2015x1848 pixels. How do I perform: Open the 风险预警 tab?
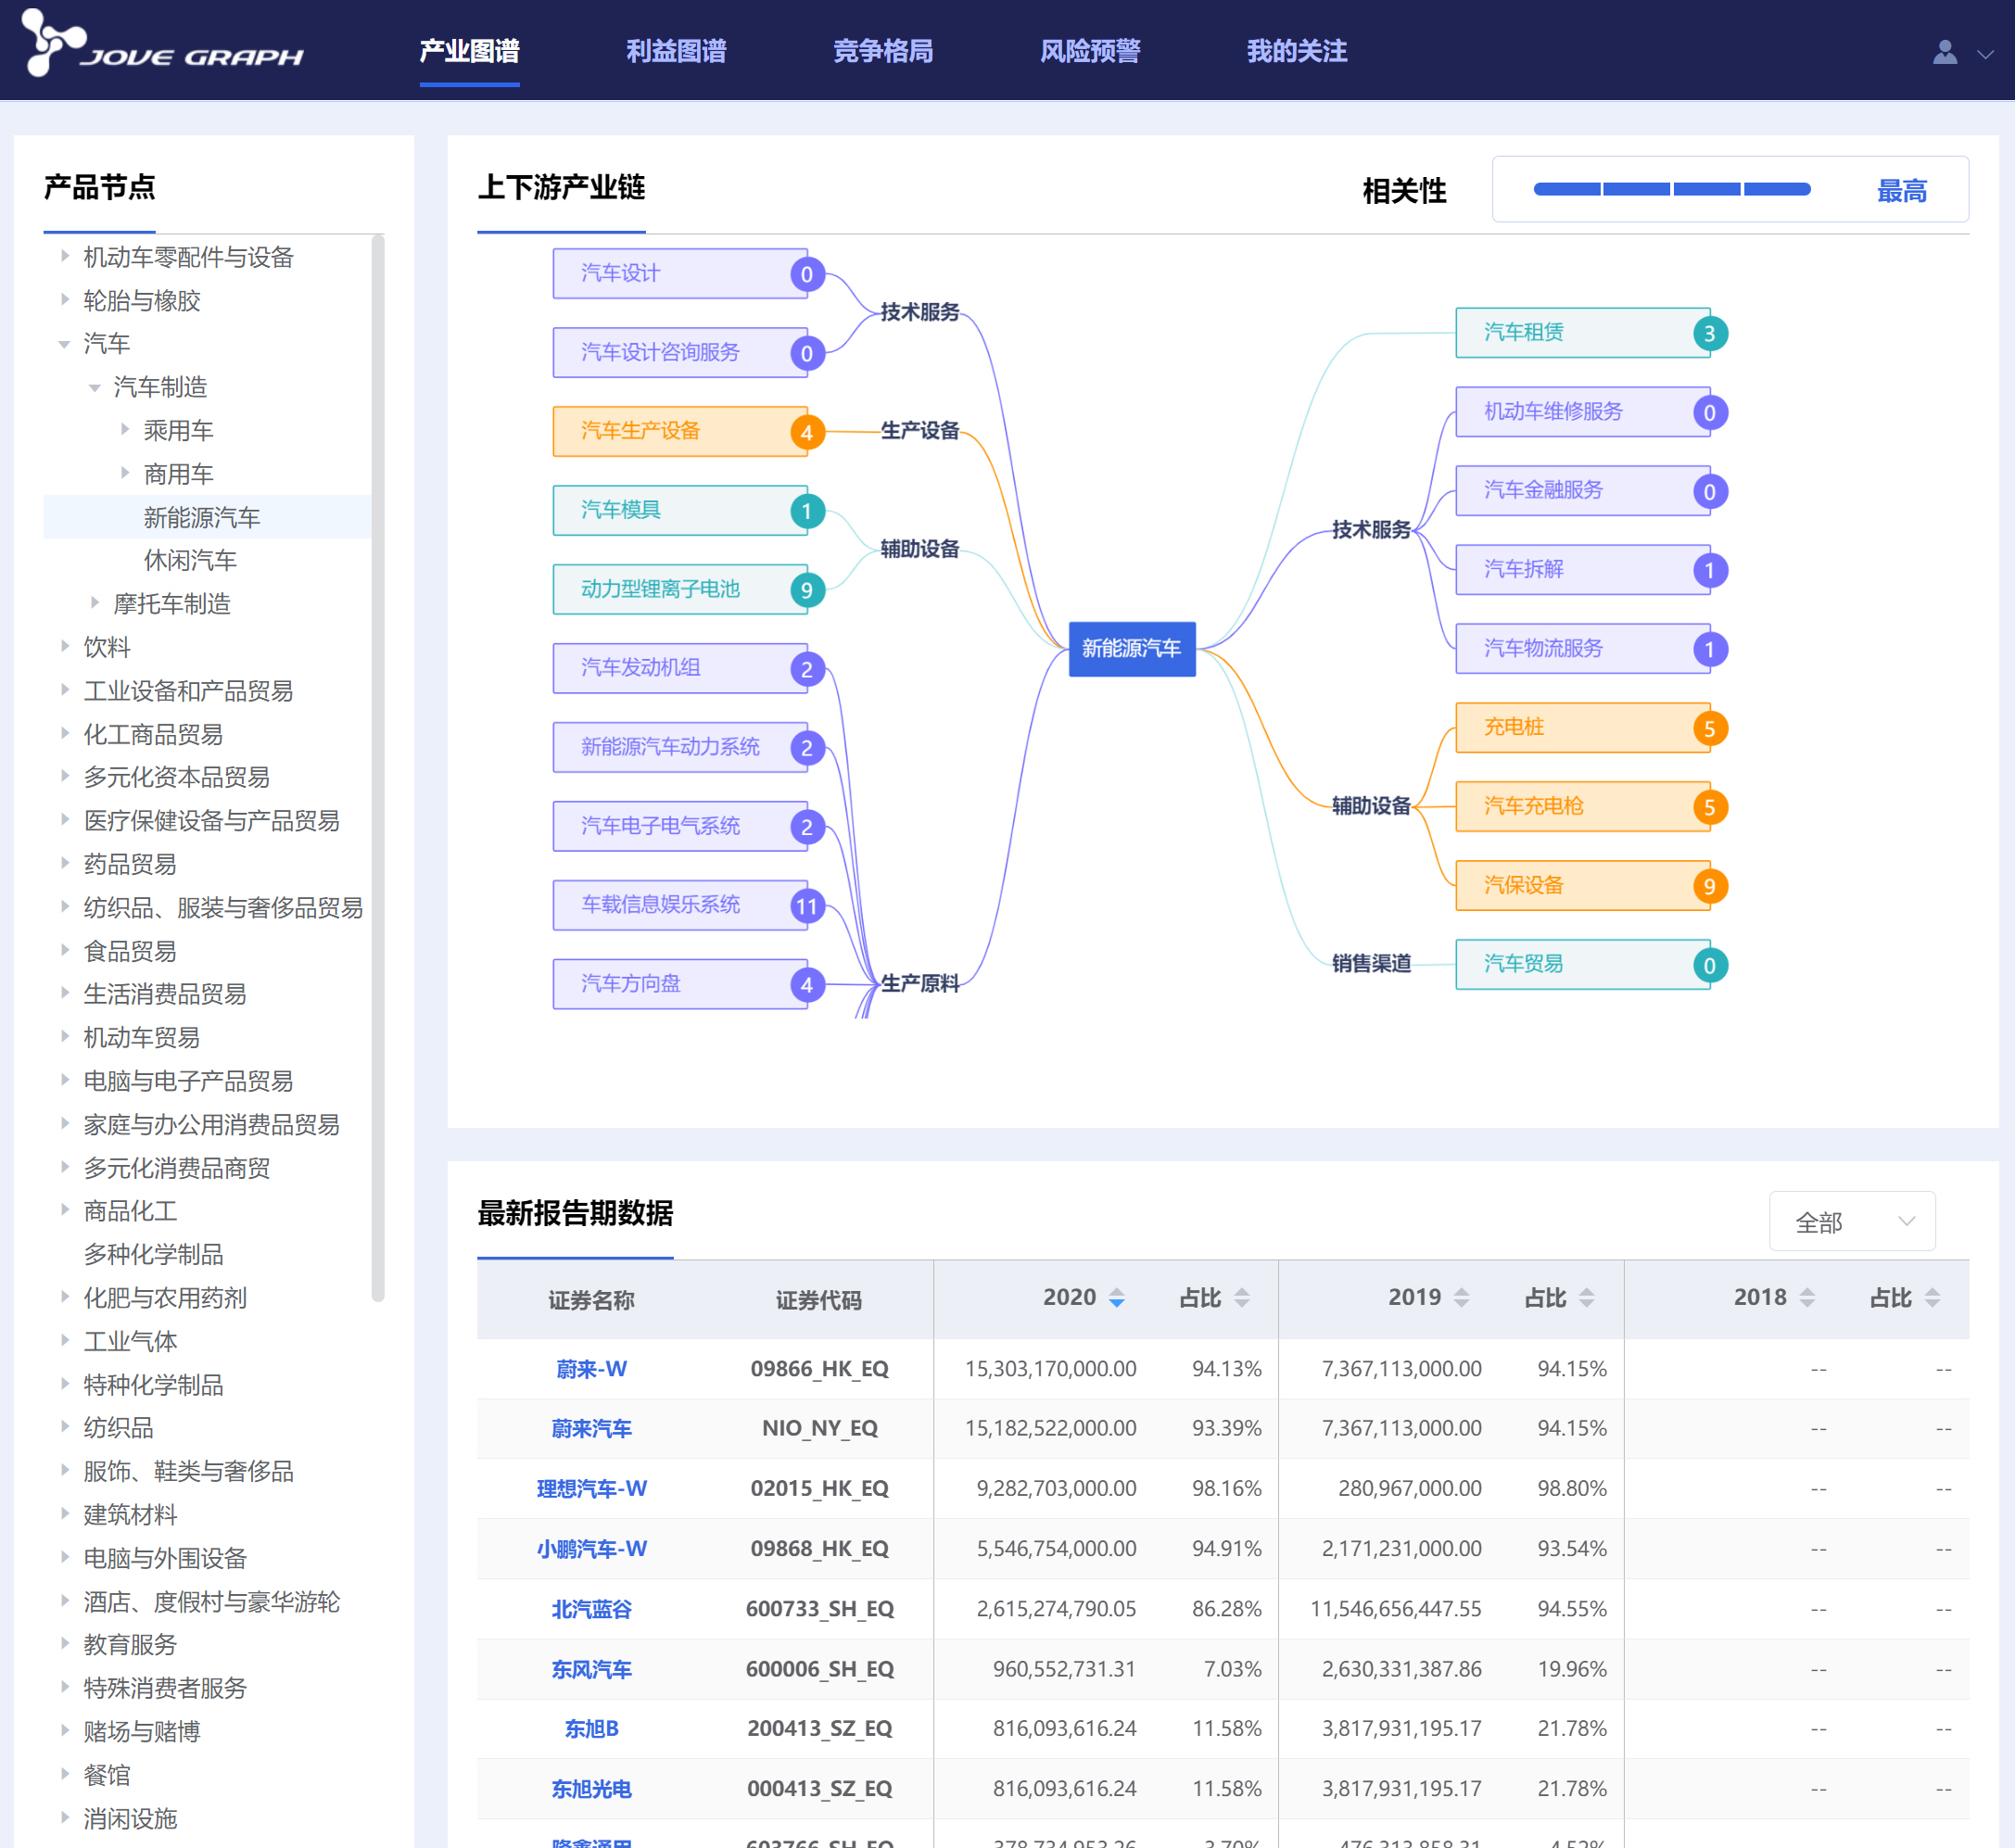tap(1090, 51)
